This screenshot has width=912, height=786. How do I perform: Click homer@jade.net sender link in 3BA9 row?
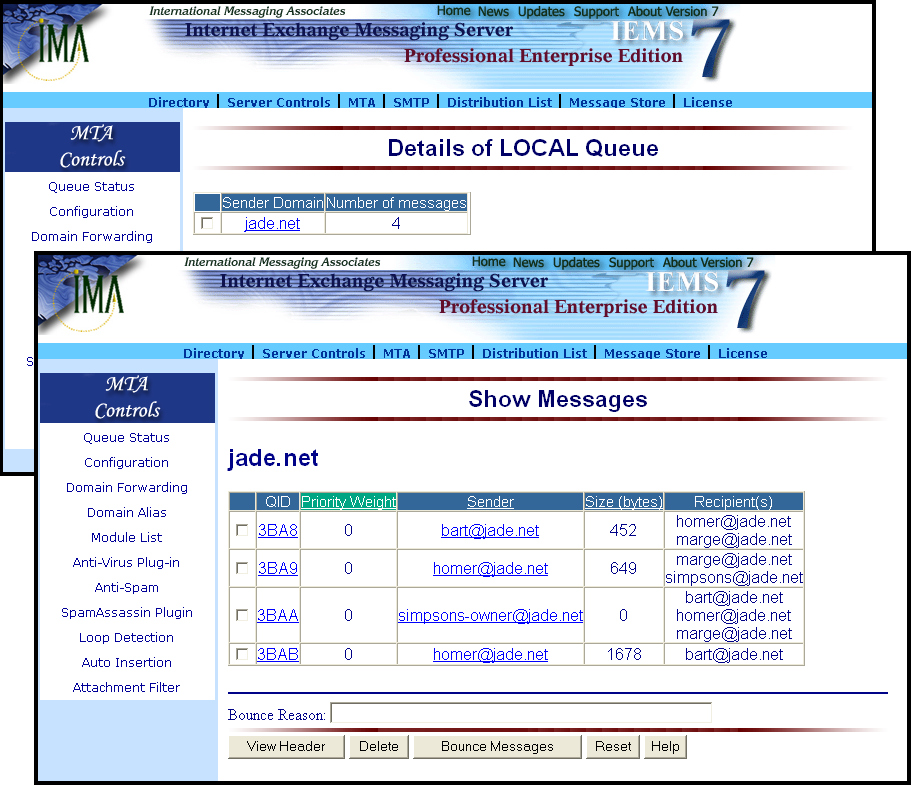click(x=490, y=568)
